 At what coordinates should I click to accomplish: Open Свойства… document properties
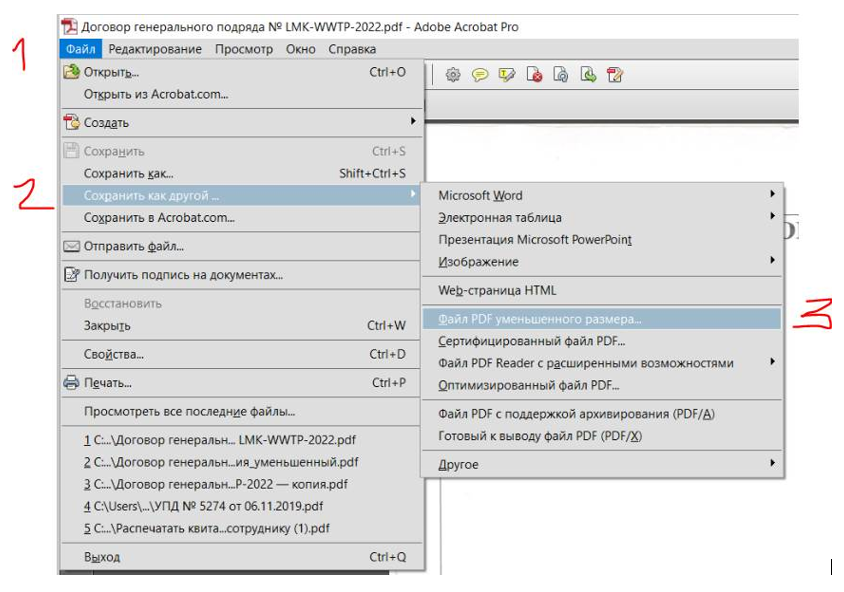point(241,354)
